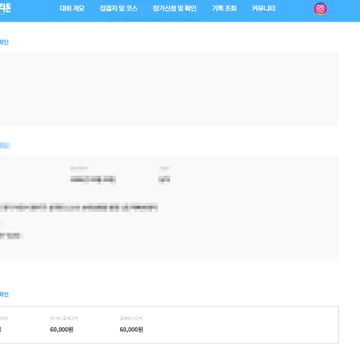Open the 대회 개요 menu
The width and height of the screenshot is (360, 360).
point(72,9)
